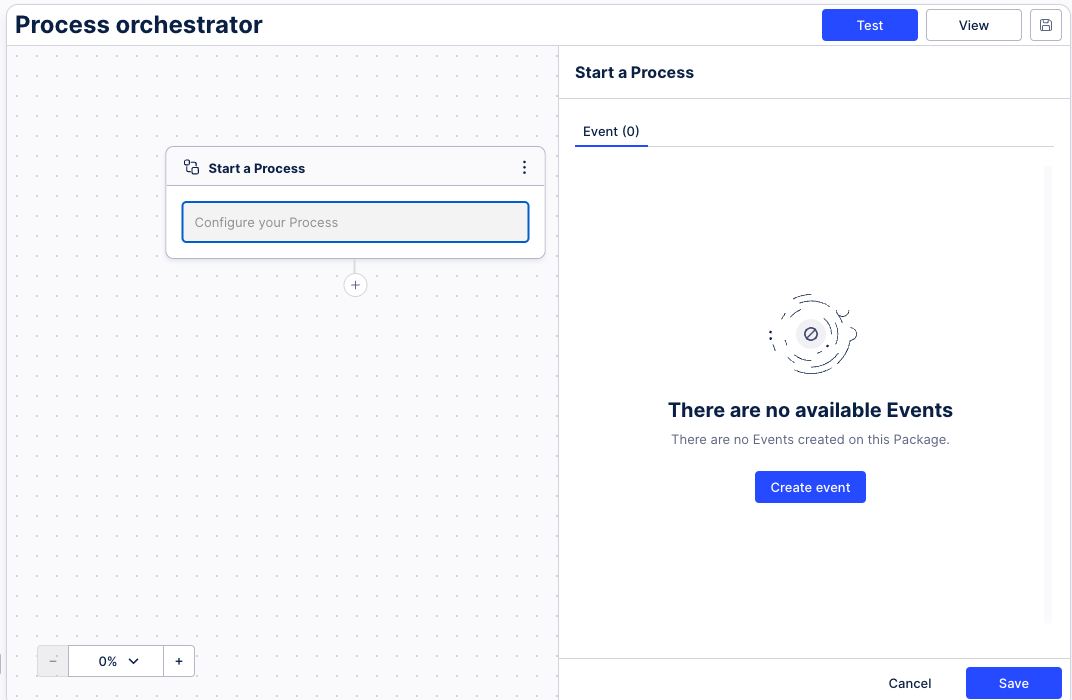Click the floppy disk save icon
Screen dimensions: 1072x700
(1045, 25)
